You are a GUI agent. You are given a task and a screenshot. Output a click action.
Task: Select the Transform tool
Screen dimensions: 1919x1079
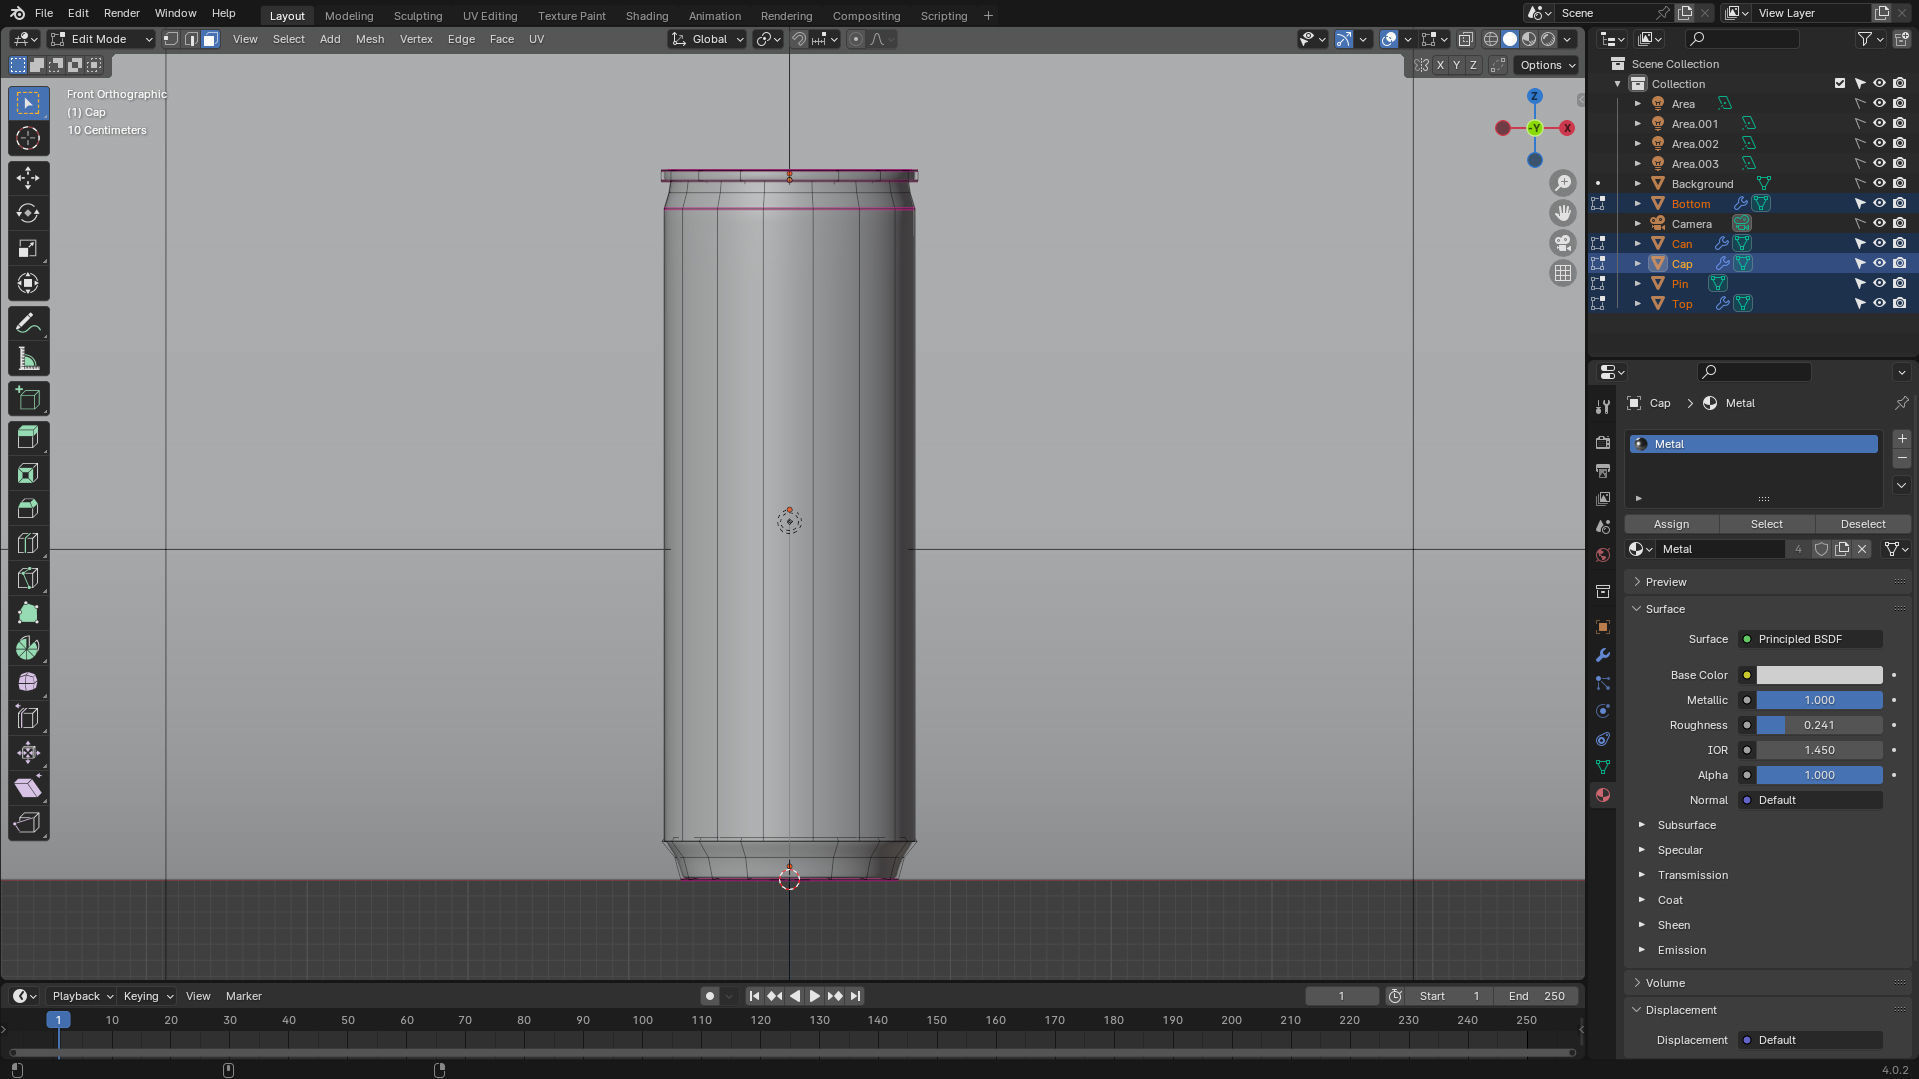(28, 283)
